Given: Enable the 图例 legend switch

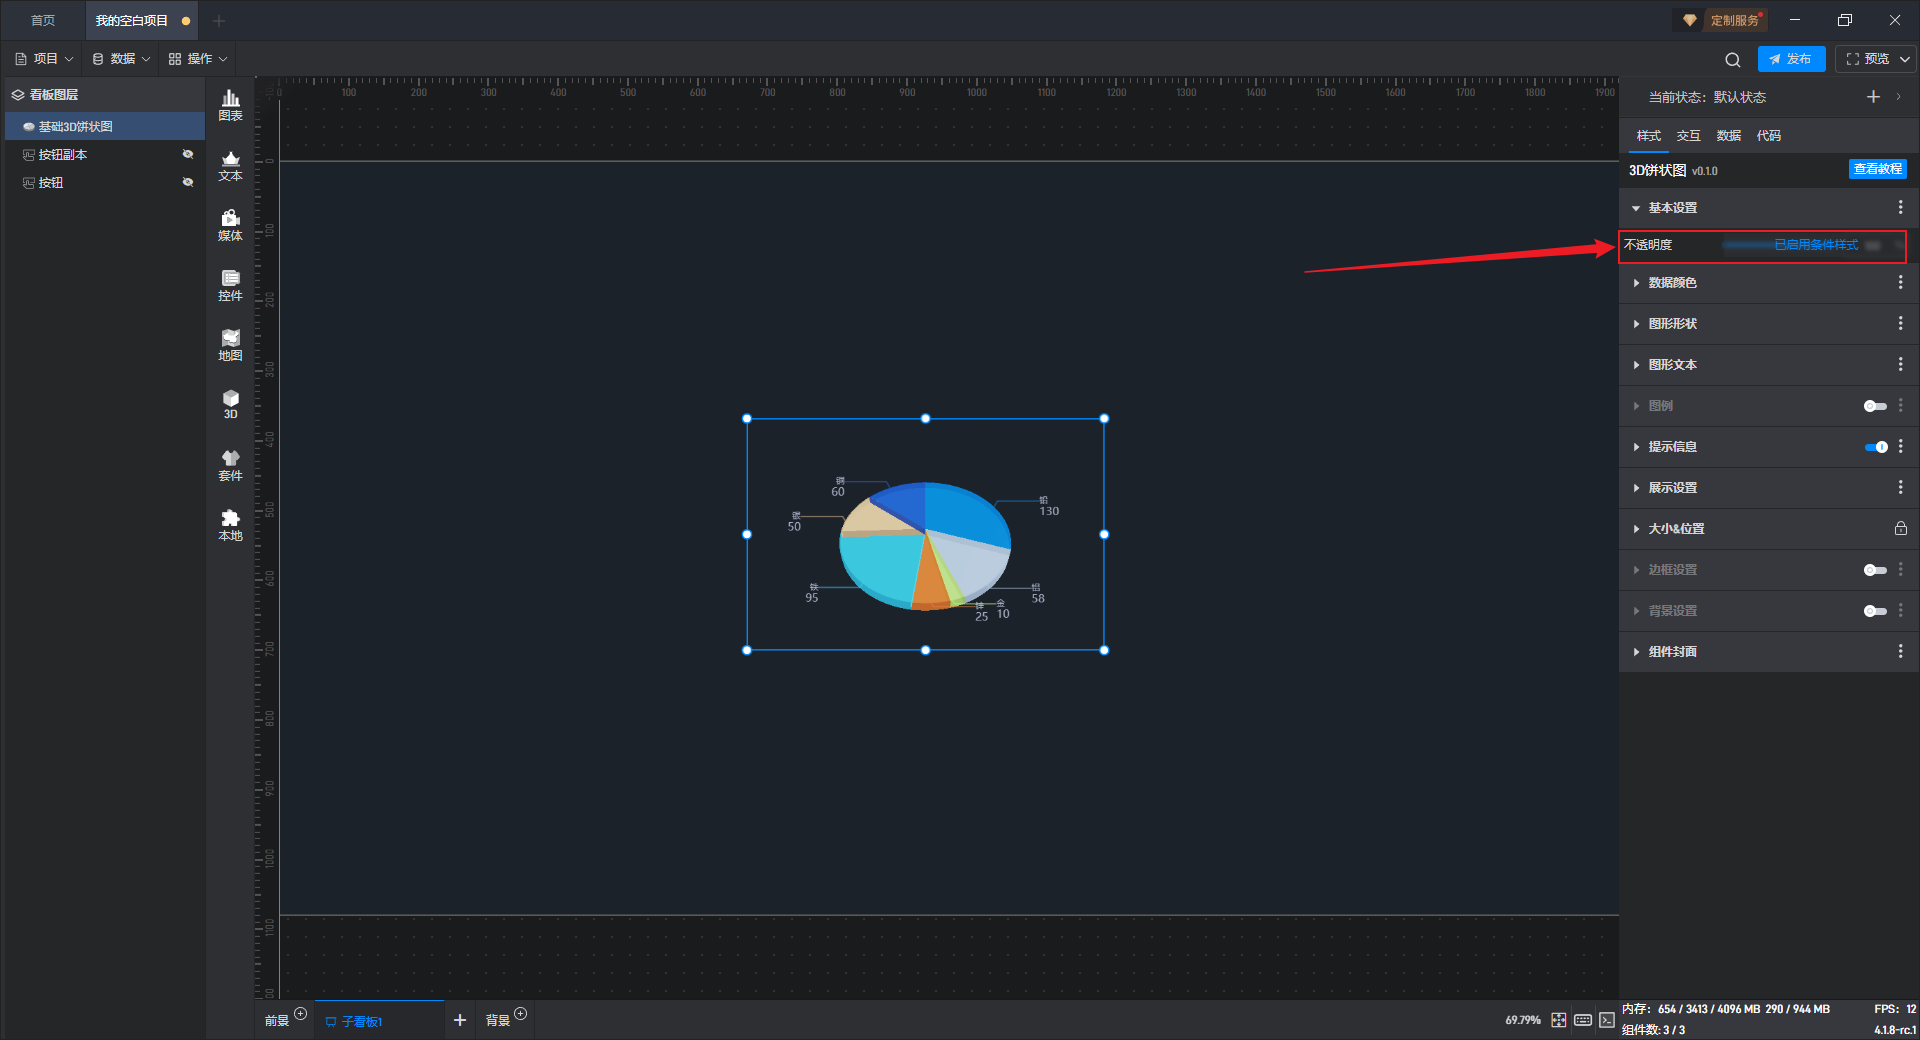Looking at the screenshot, I should click(1875, 406).
